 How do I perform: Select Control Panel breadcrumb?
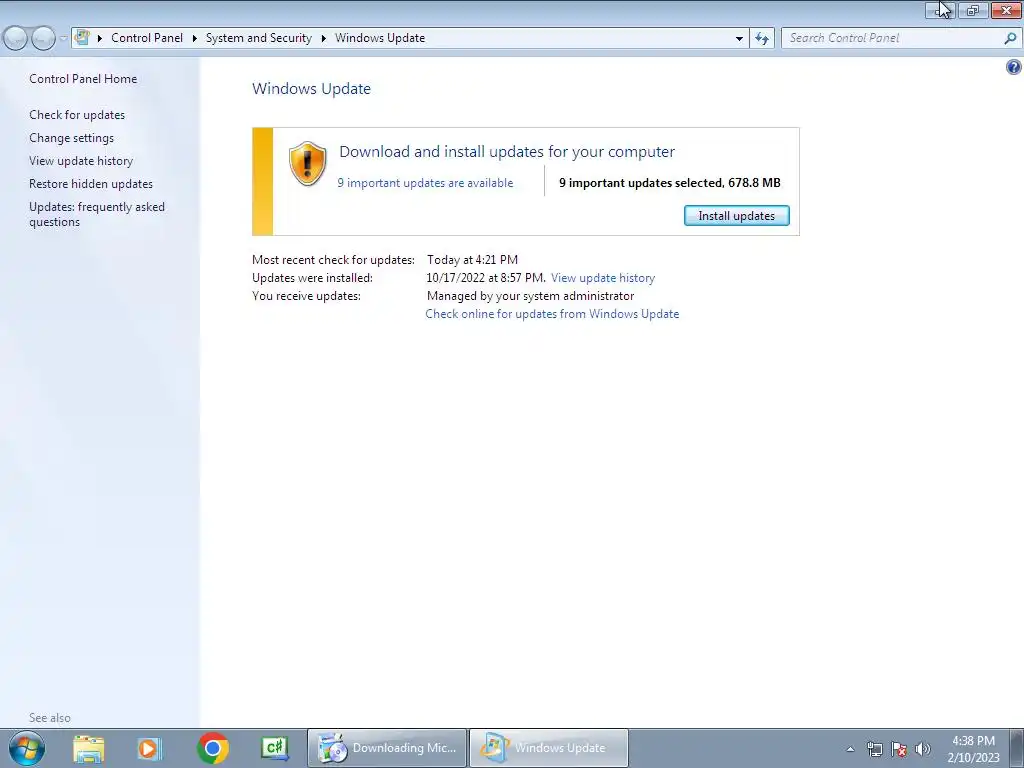coord(147,38)
